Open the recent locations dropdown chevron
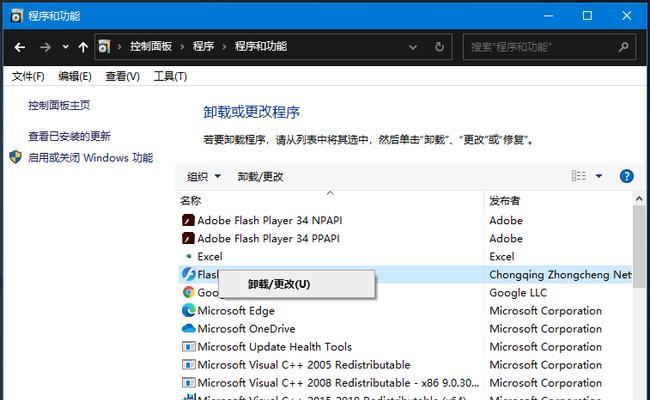 (65, 47)
